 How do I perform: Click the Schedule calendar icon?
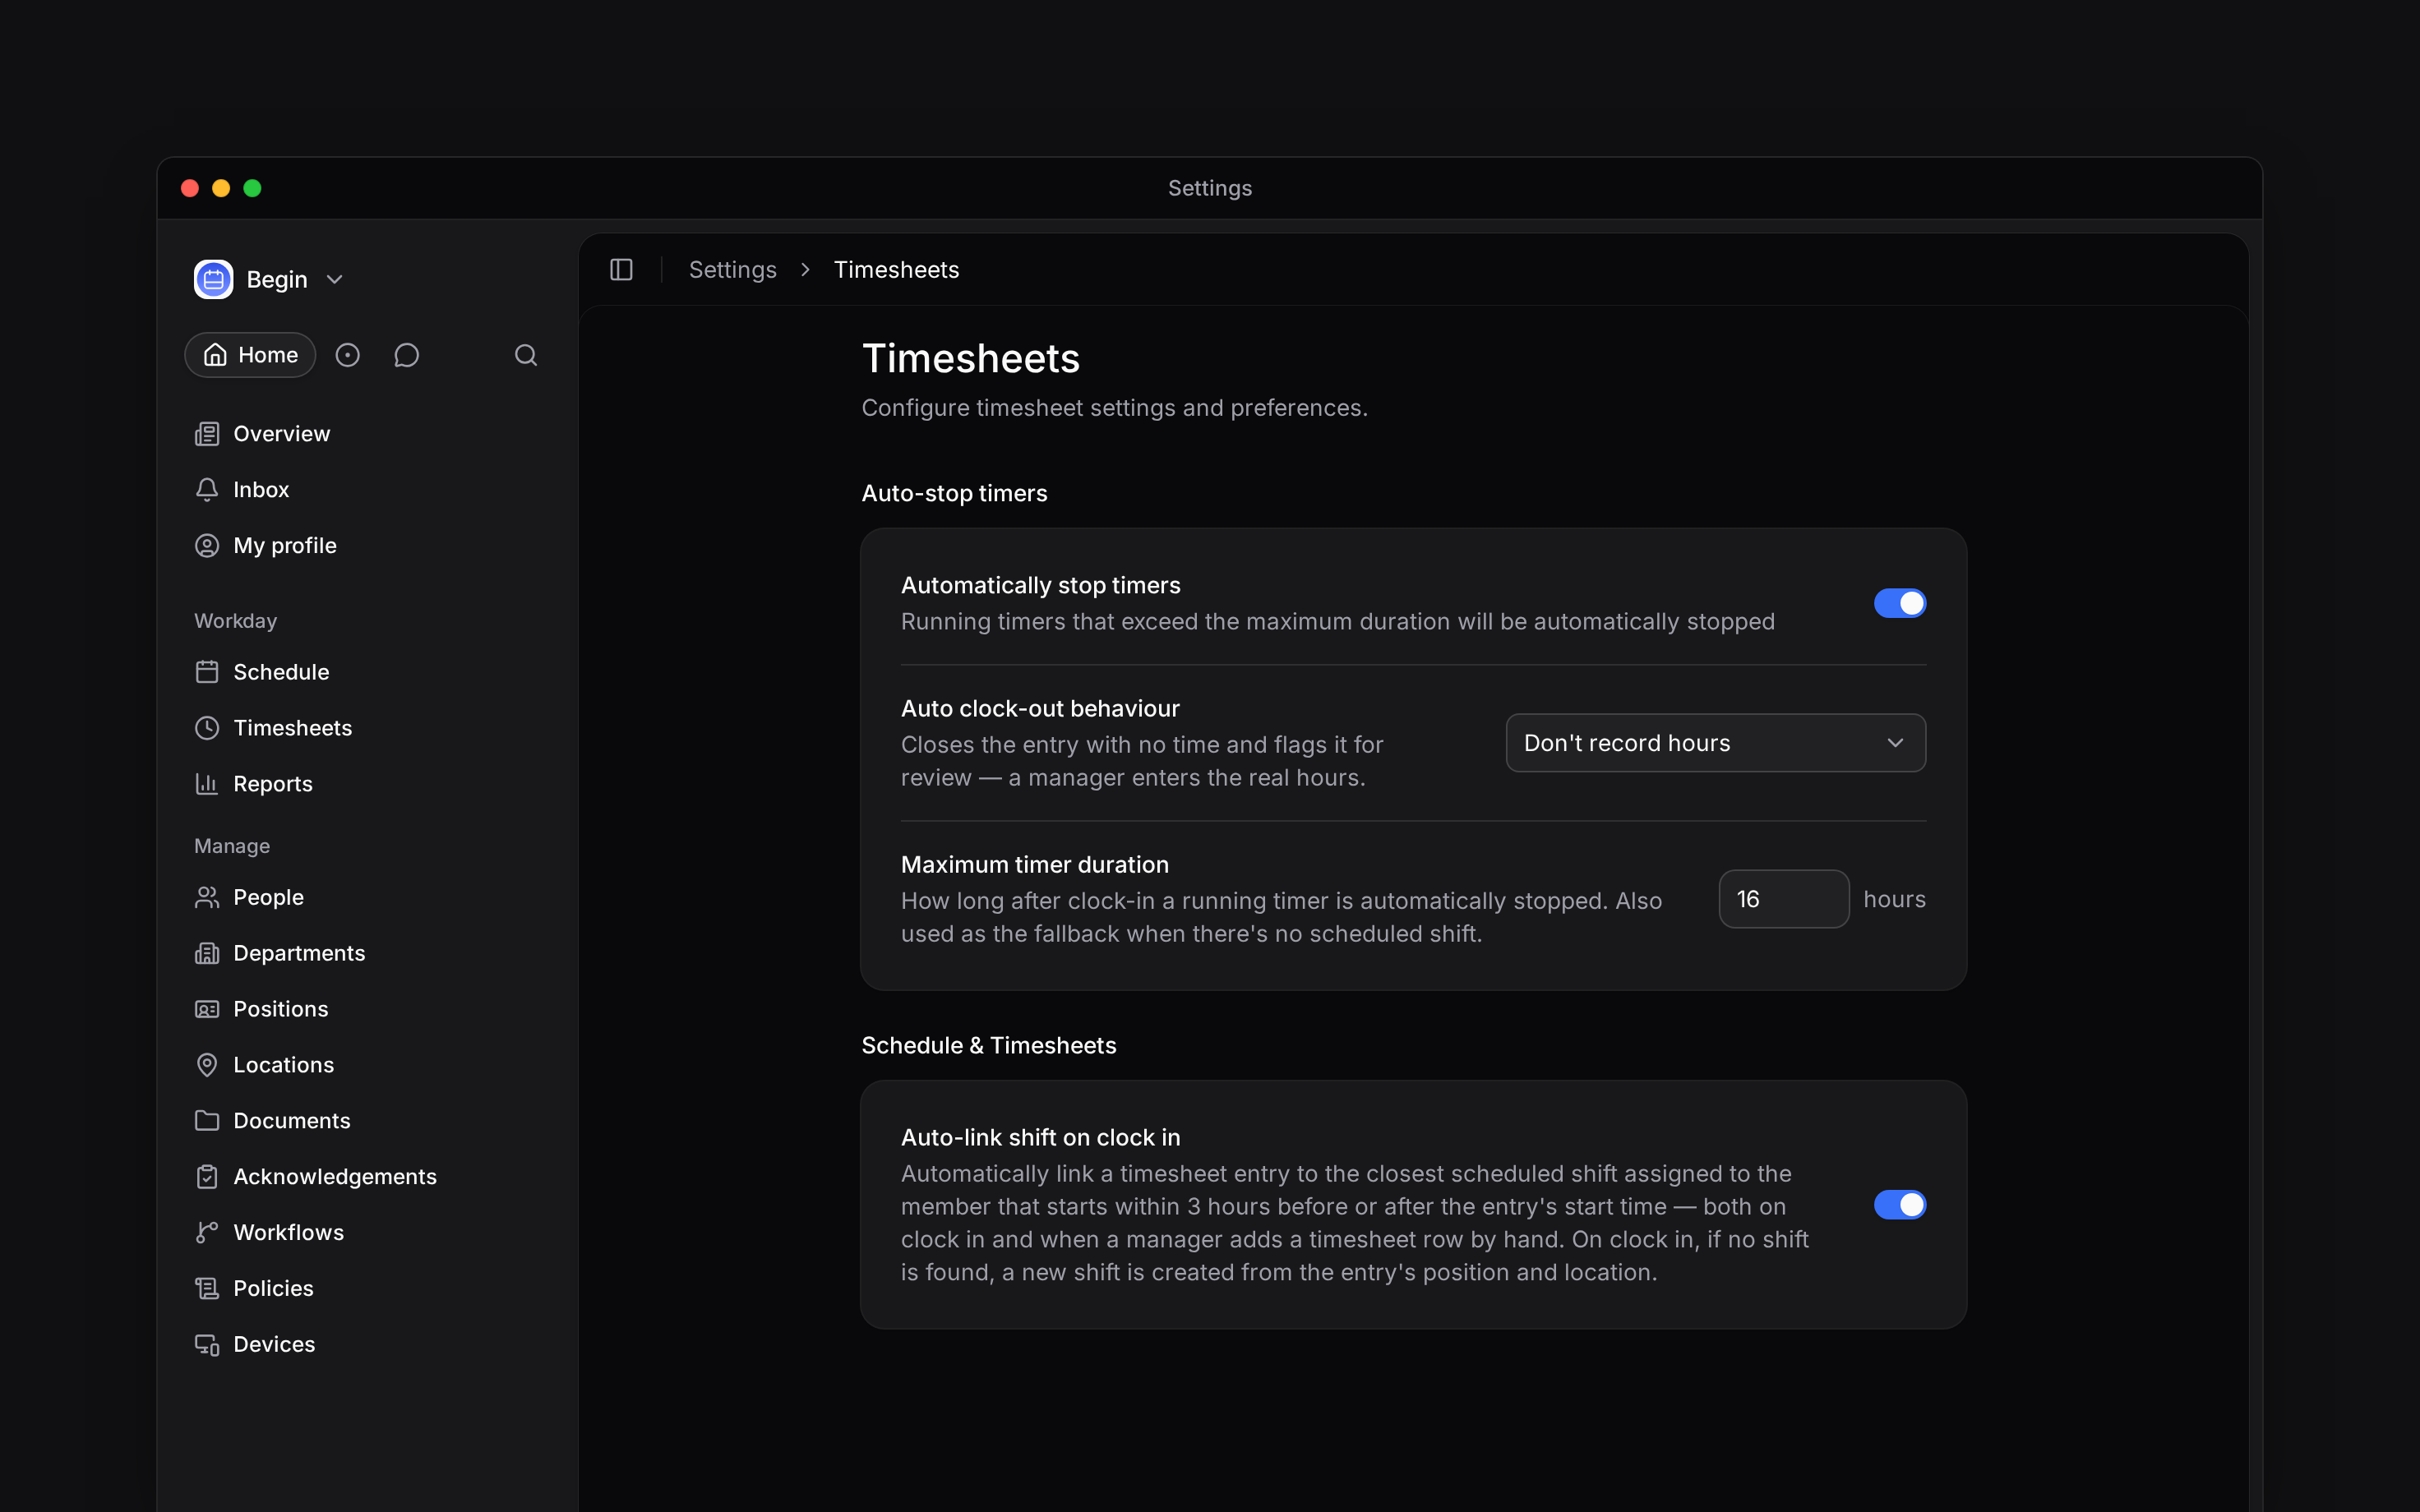point(207,672)
